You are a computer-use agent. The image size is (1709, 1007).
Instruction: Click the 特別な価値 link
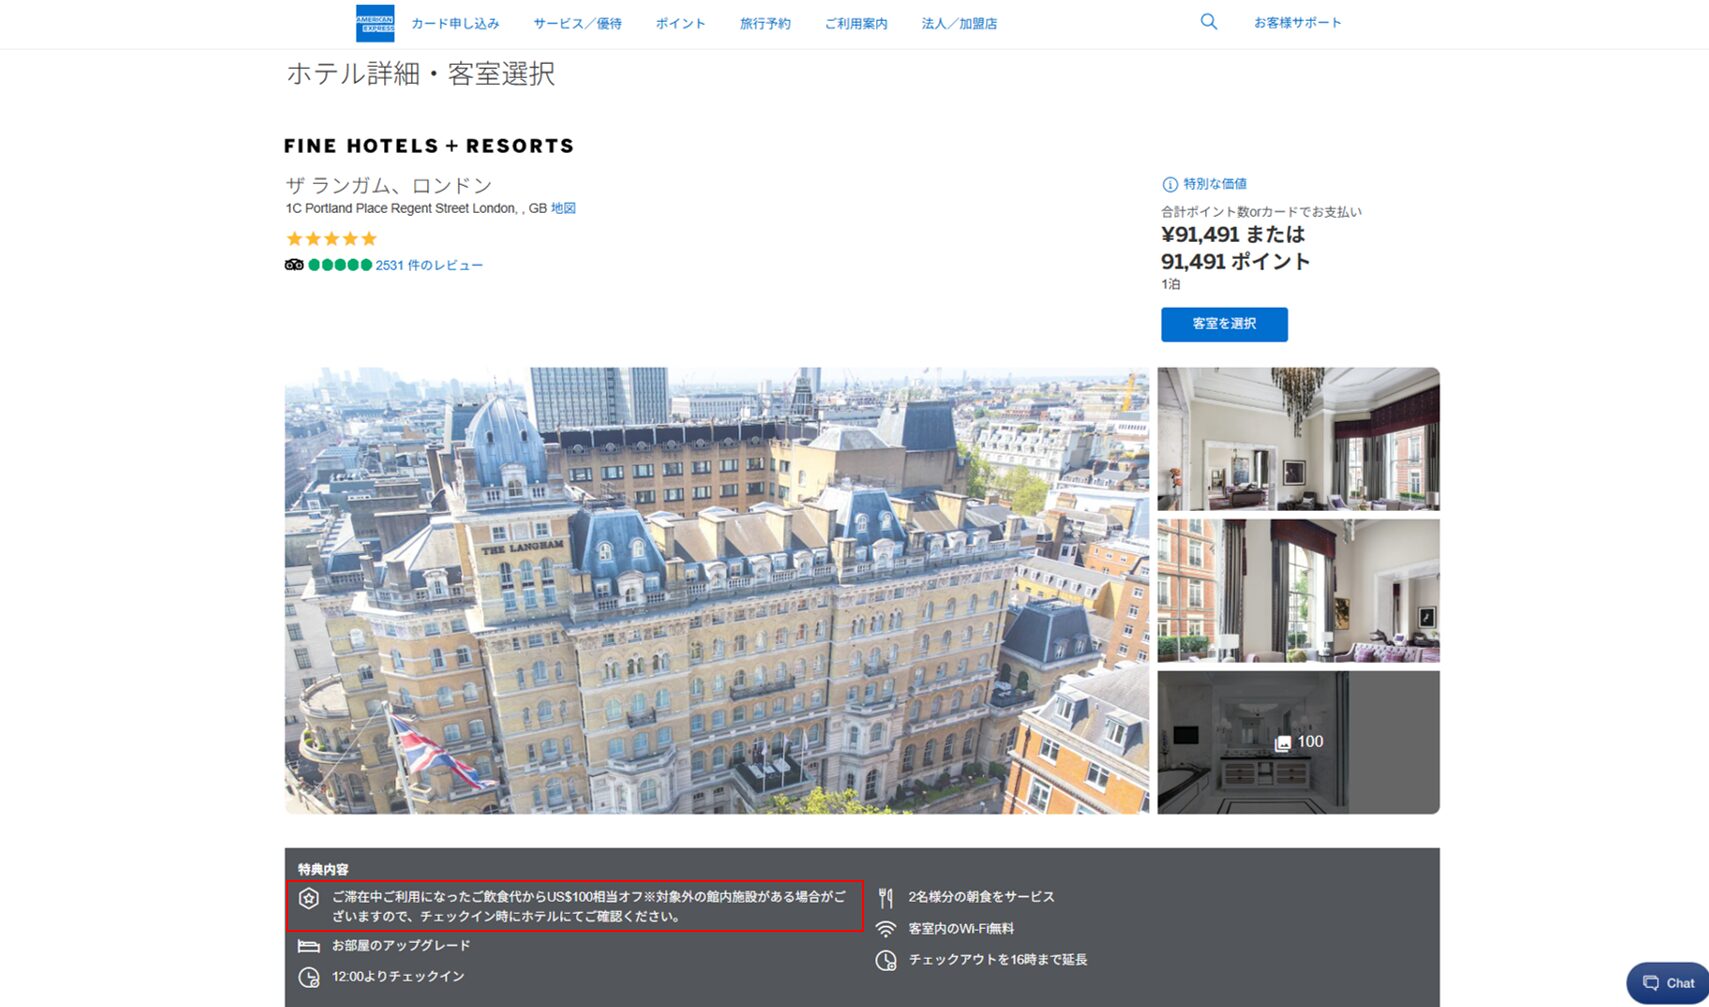[x=1215, y=184]
